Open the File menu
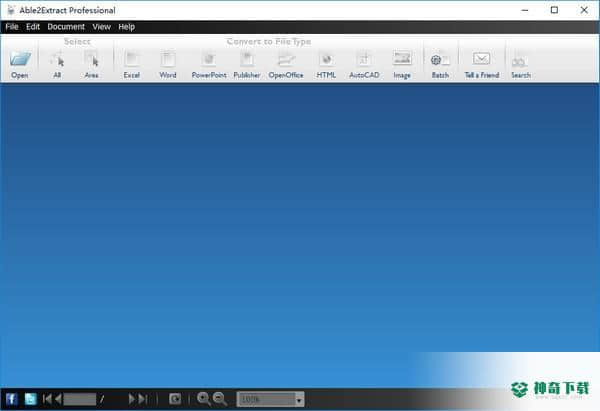Viewport: 600px width, 411px height. pyautogui.click(x=12, y=27)
